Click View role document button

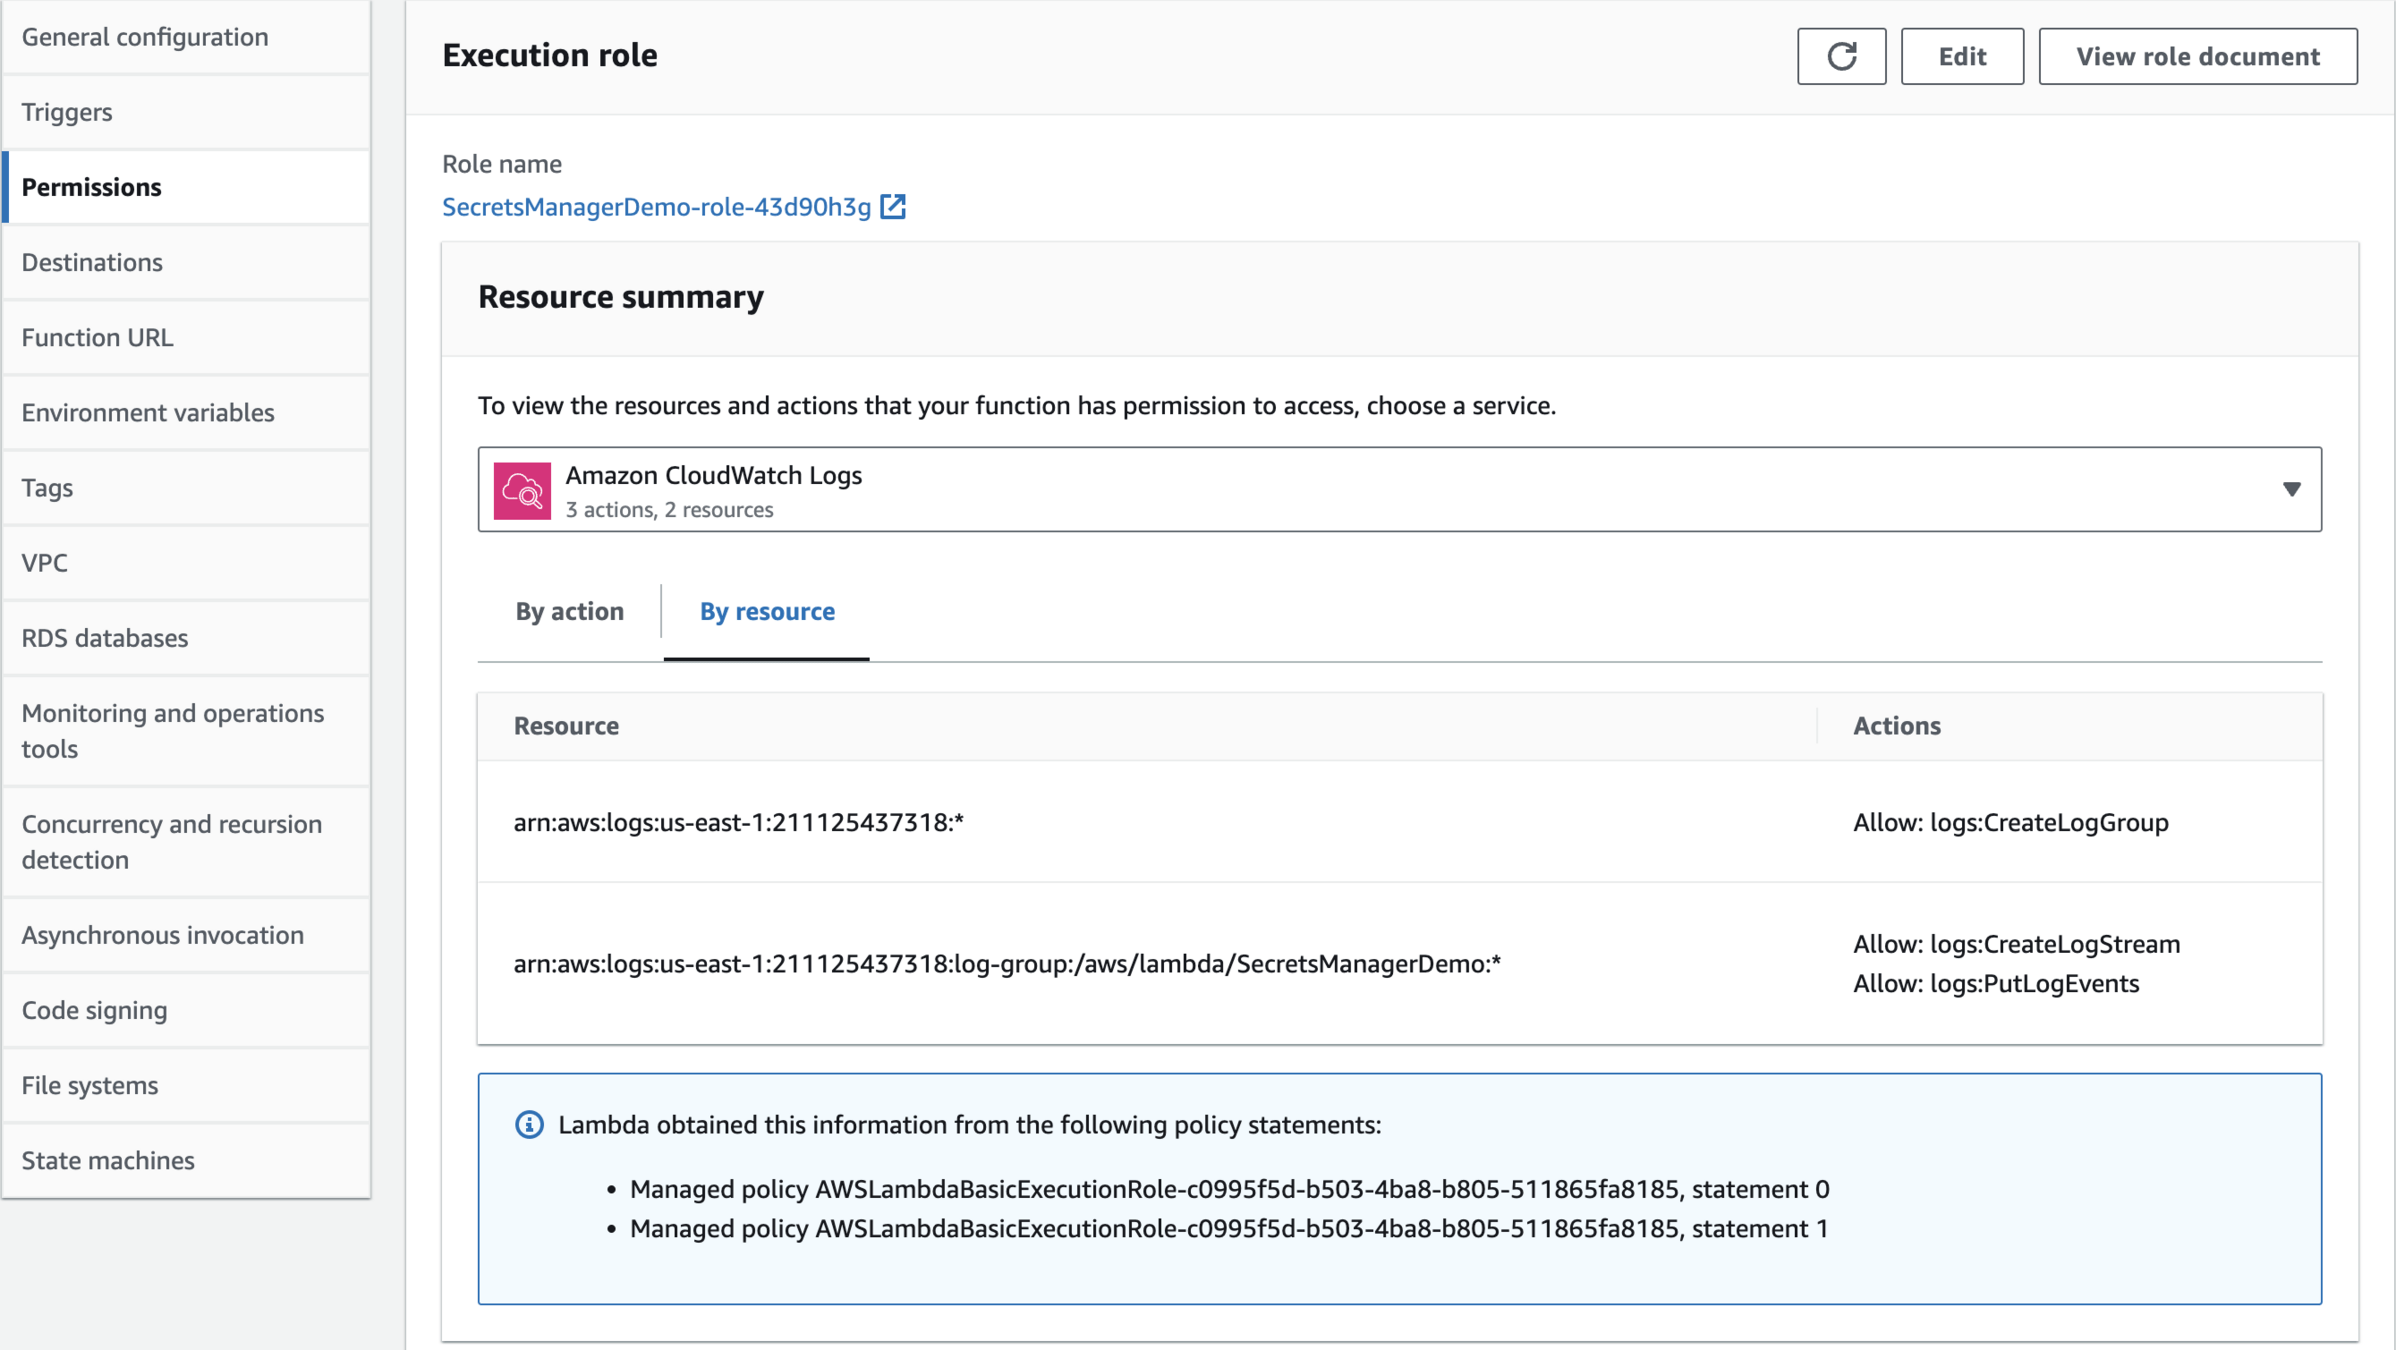click(x=2197, y=56)
